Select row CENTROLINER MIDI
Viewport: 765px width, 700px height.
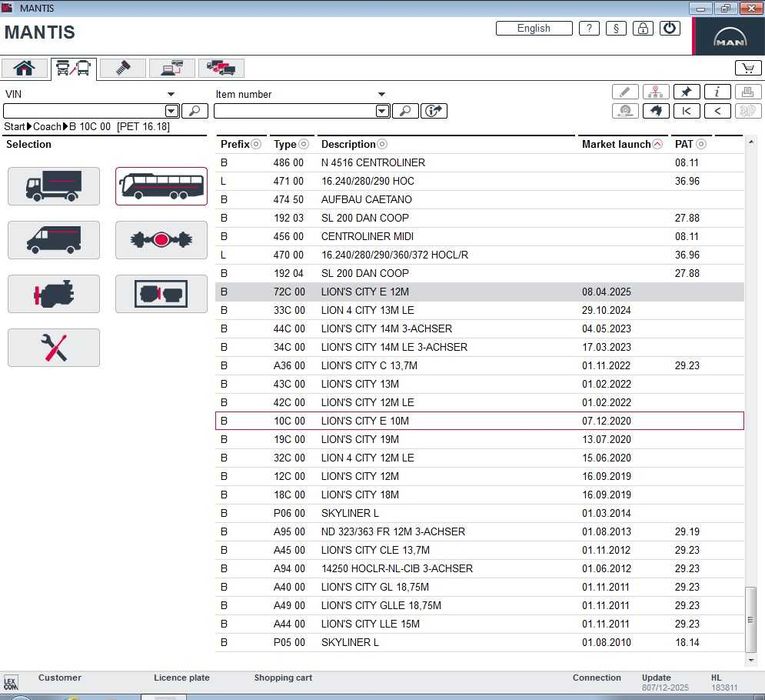tap(480, 237)
